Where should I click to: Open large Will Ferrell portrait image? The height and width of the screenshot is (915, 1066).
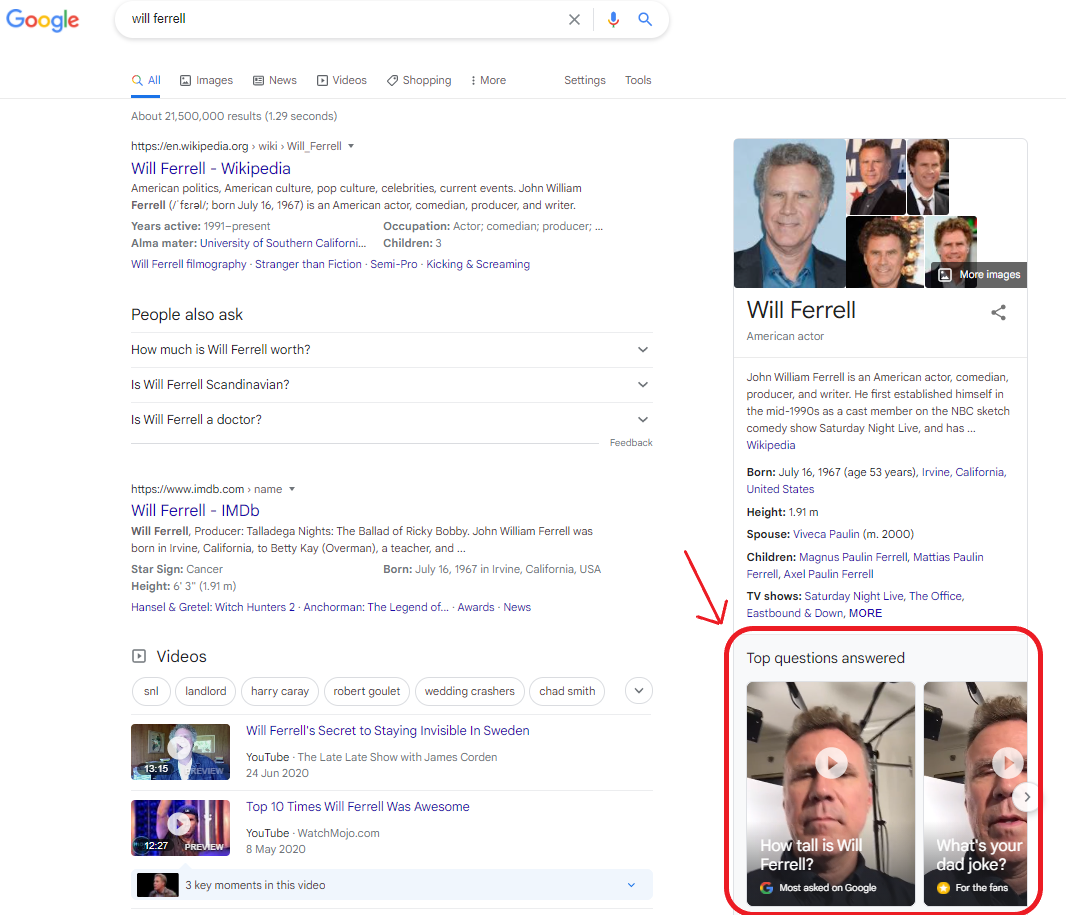pyautogui.click(x=789, y=213)
